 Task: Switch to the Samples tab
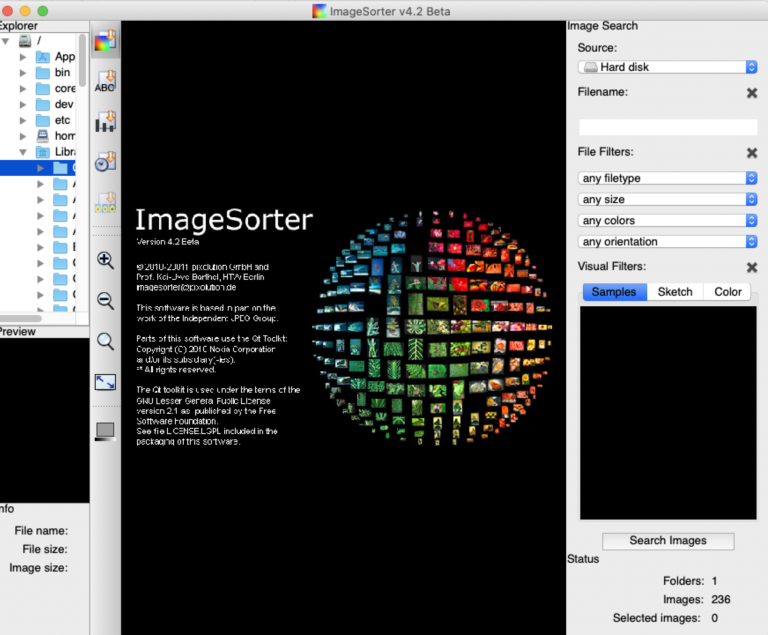click(614, 292)
